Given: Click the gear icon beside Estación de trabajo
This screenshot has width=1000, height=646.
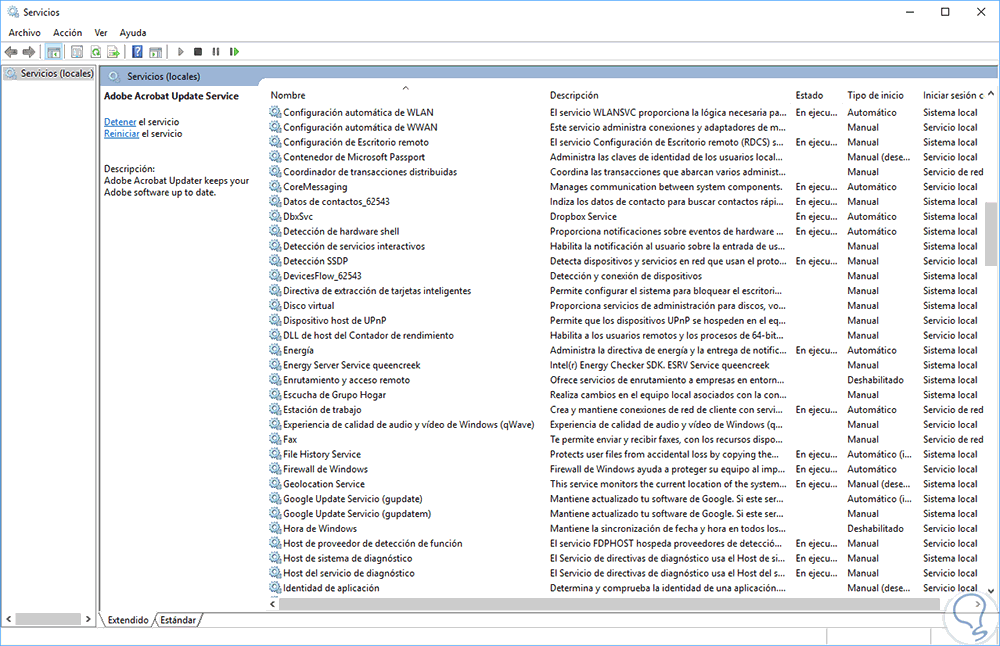Looking at the screenshot, I should (x=275, y=409).
